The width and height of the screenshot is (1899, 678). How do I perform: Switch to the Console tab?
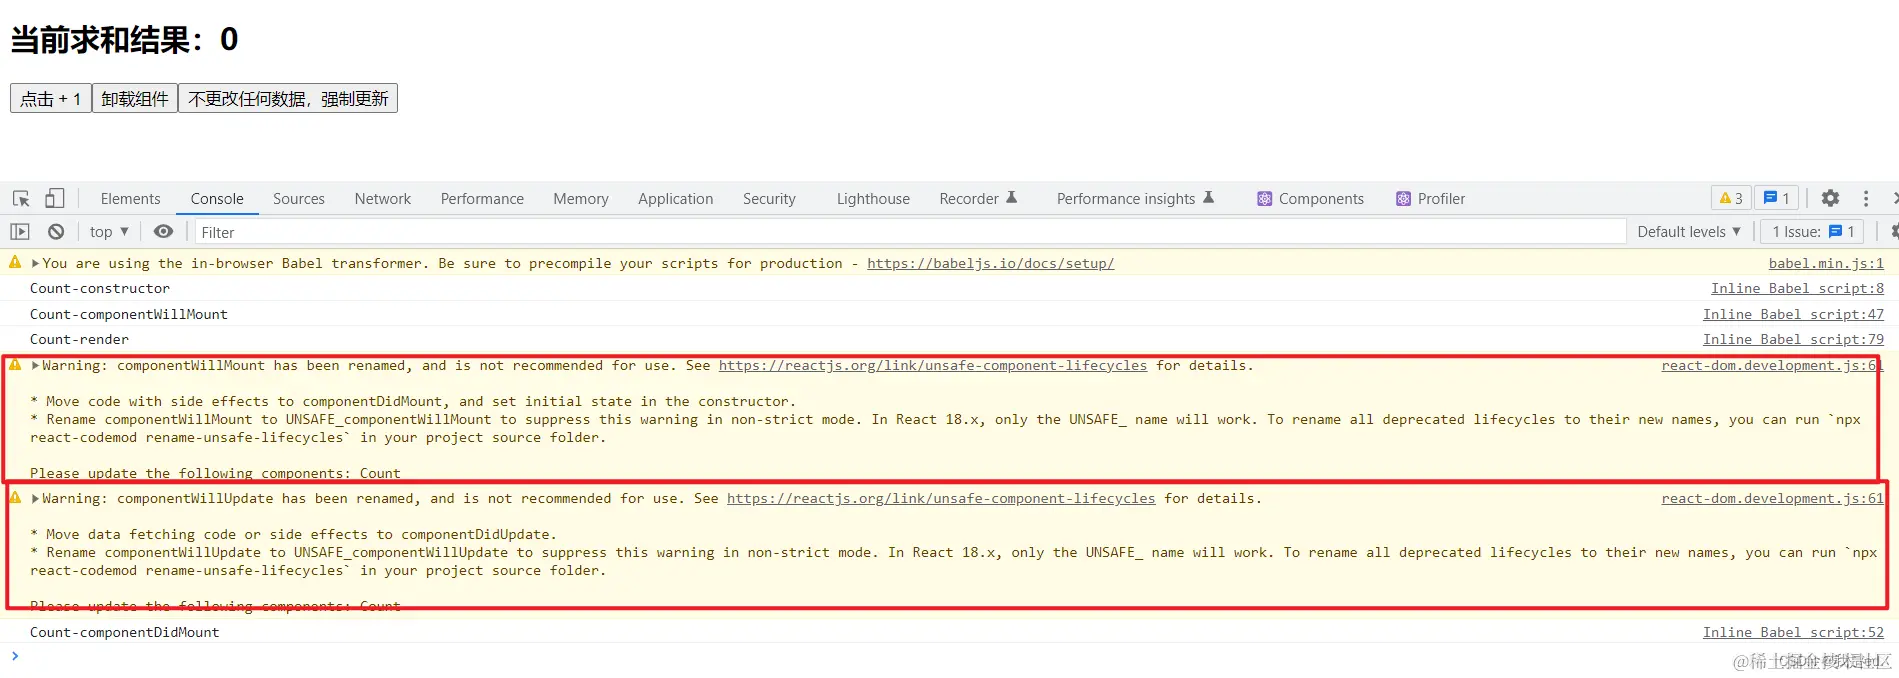pos(217,199)
